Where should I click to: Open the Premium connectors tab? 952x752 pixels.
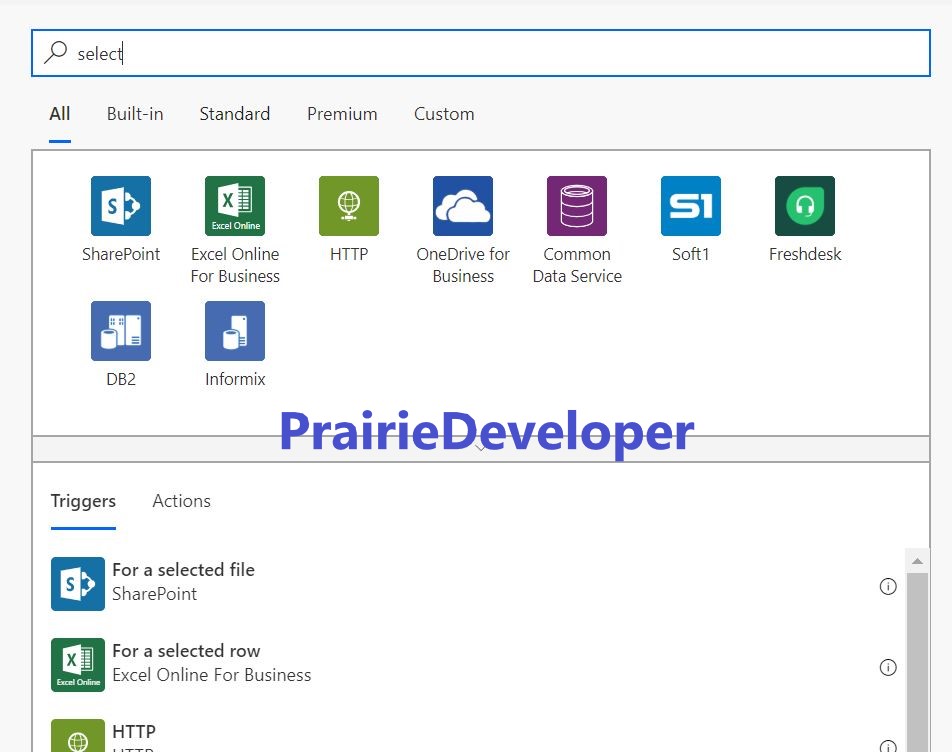click(x=342, y=114)
